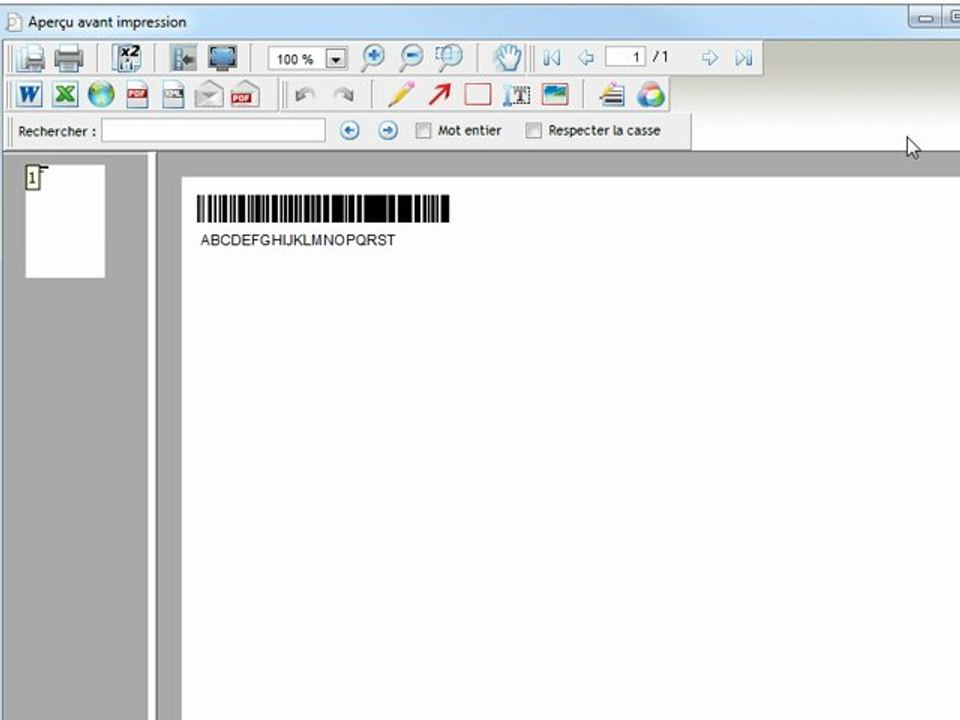960x720 pixels.
Task: Select the pencil annotation tool
Action: (x=401, y=95)
